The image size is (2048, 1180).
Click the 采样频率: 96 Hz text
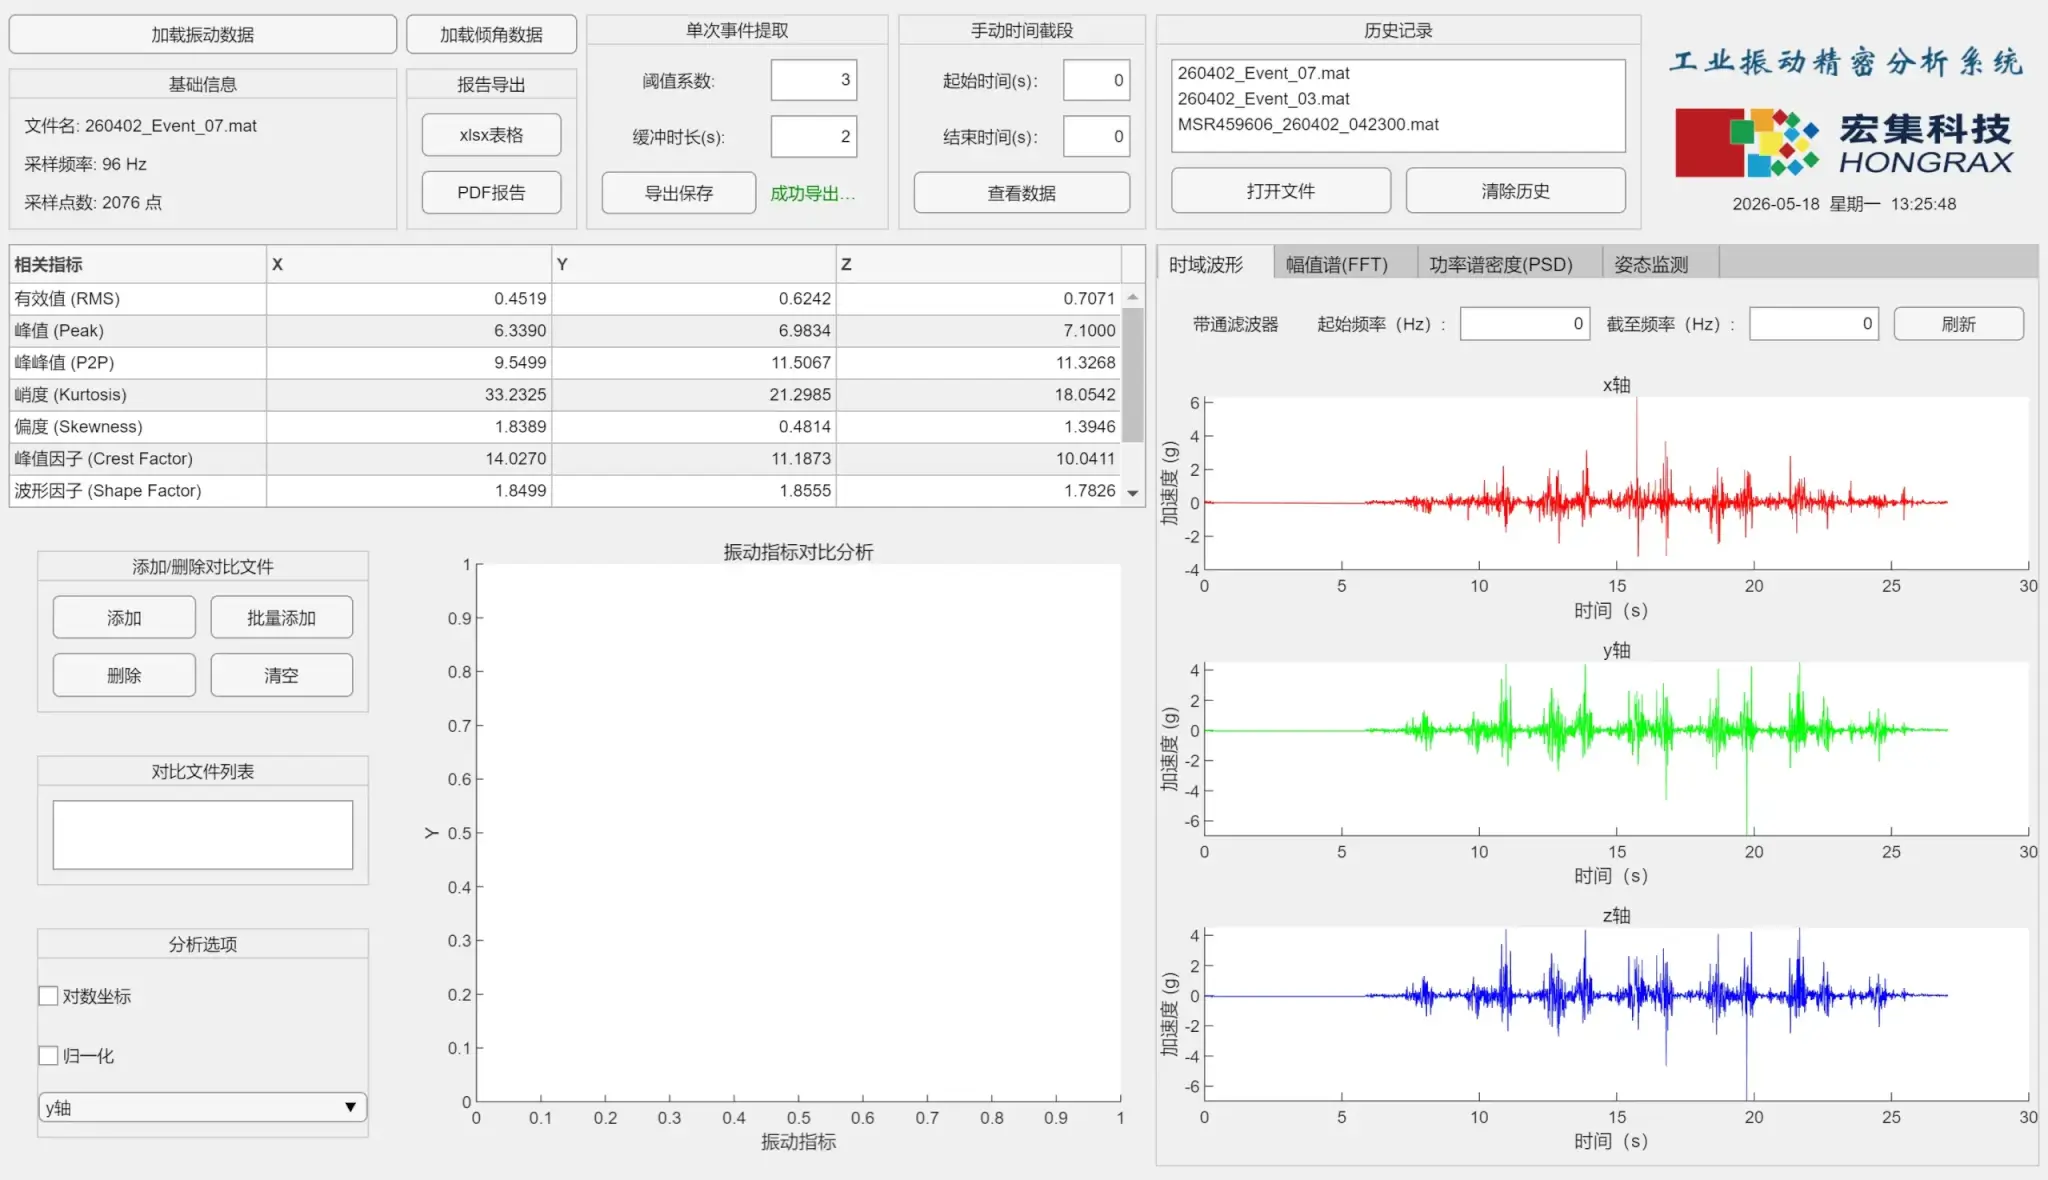click(x=85, y=164)
